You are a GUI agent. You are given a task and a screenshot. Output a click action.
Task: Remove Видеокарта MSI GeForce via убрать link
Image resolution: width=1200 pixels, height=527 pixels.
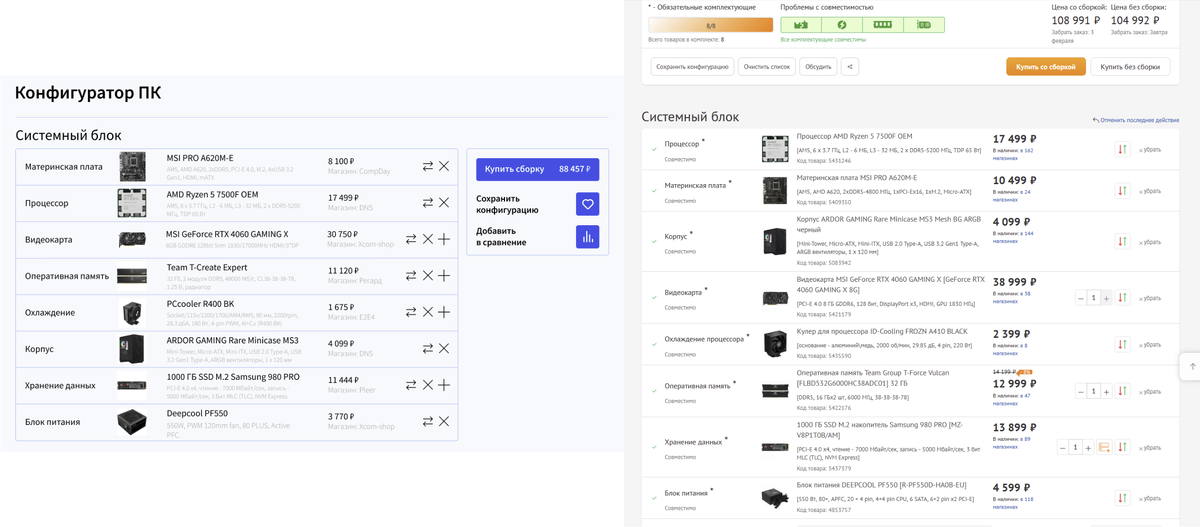[1149, 298]
